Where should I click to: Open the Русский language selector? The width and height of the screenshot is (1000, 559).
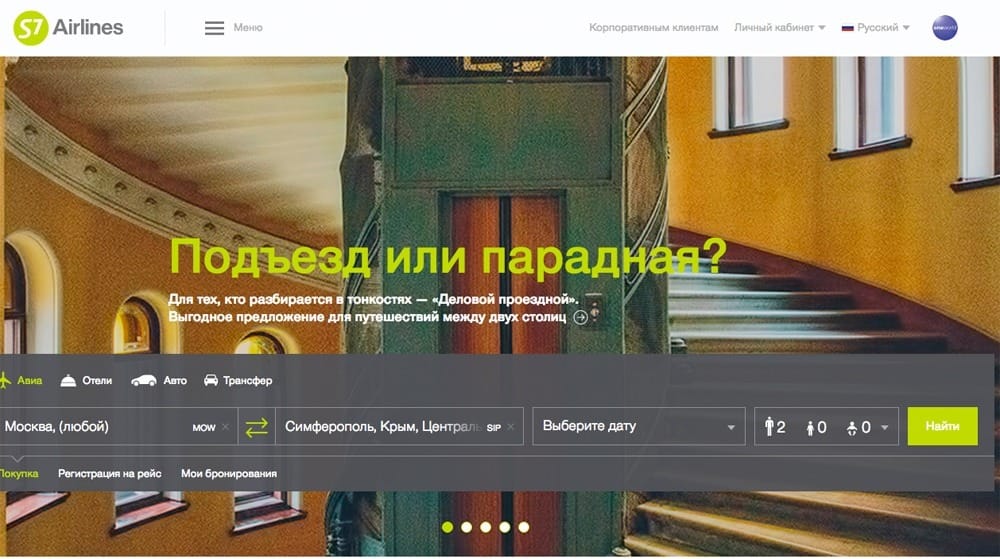tap(876, 28)
